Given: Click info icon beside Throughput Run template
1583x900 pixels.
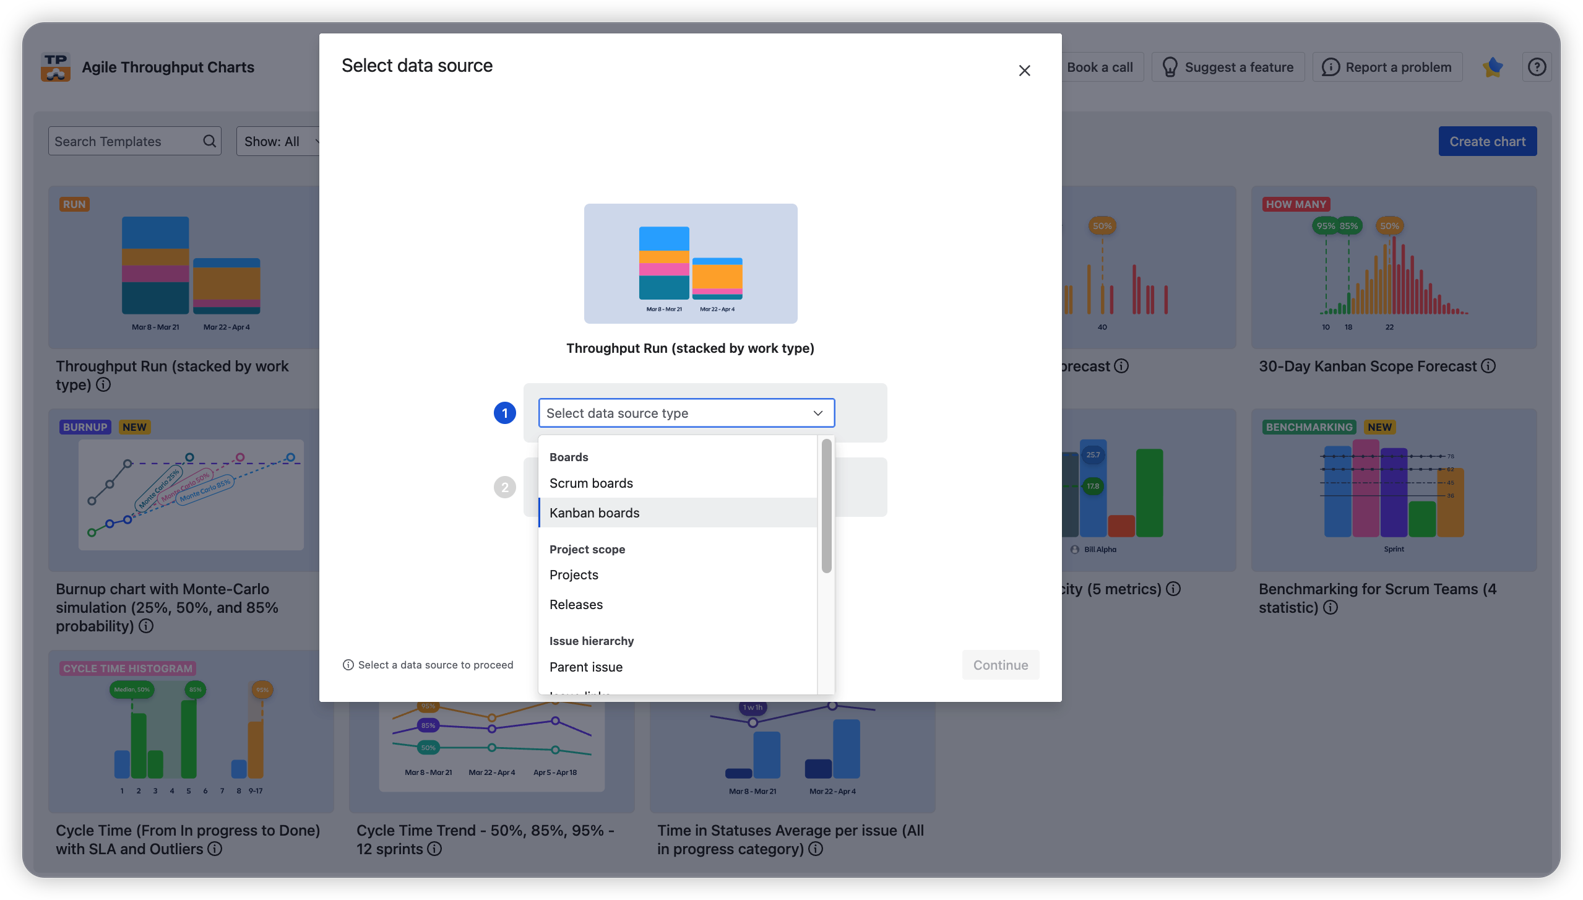Looking at the screenshot, I should 104,385.
